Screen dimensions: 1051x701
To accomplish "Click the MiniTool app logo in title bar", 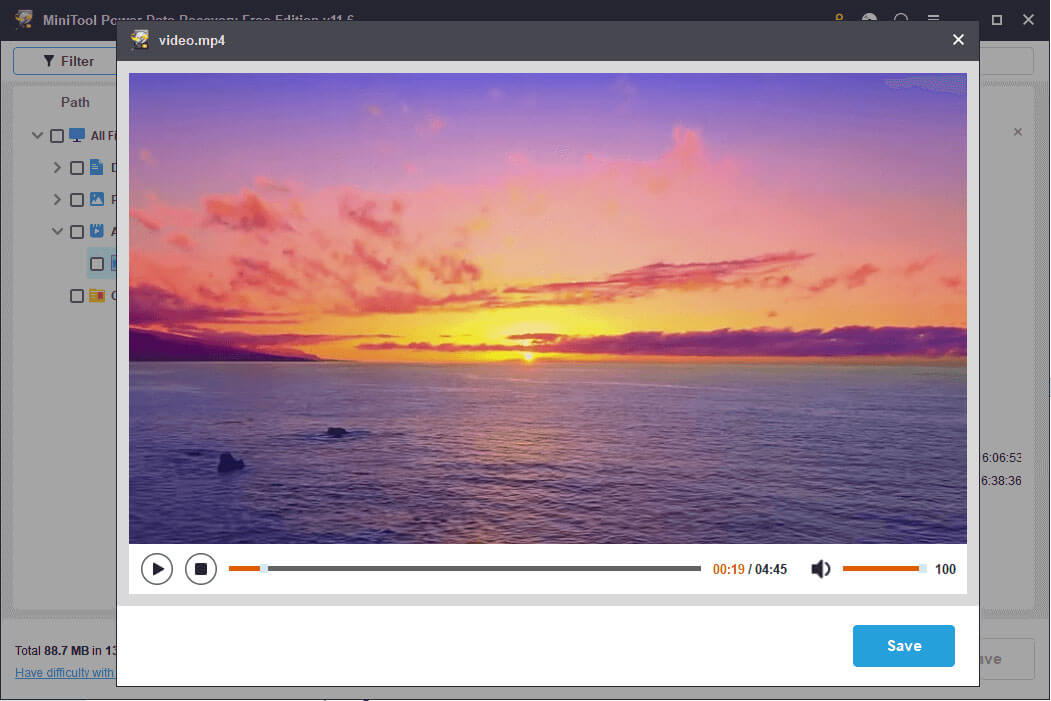I will (25, 19).
